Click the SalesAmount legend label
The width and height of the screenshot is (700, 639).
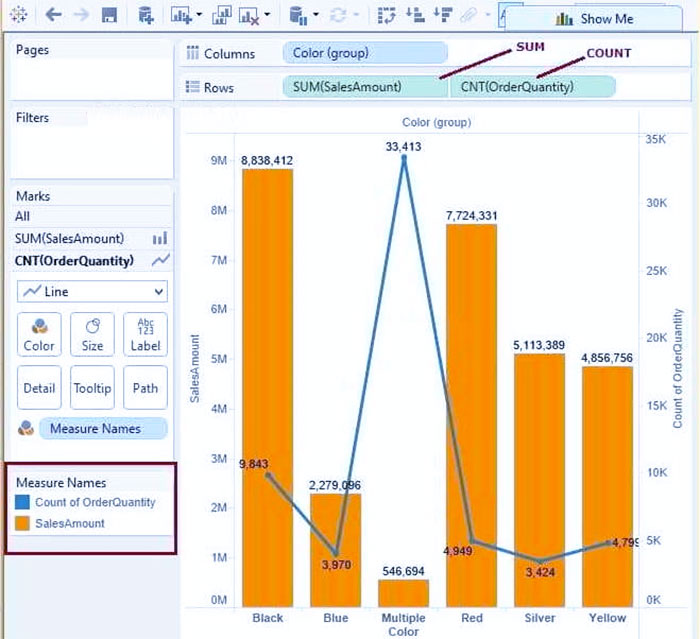[70, 523]
